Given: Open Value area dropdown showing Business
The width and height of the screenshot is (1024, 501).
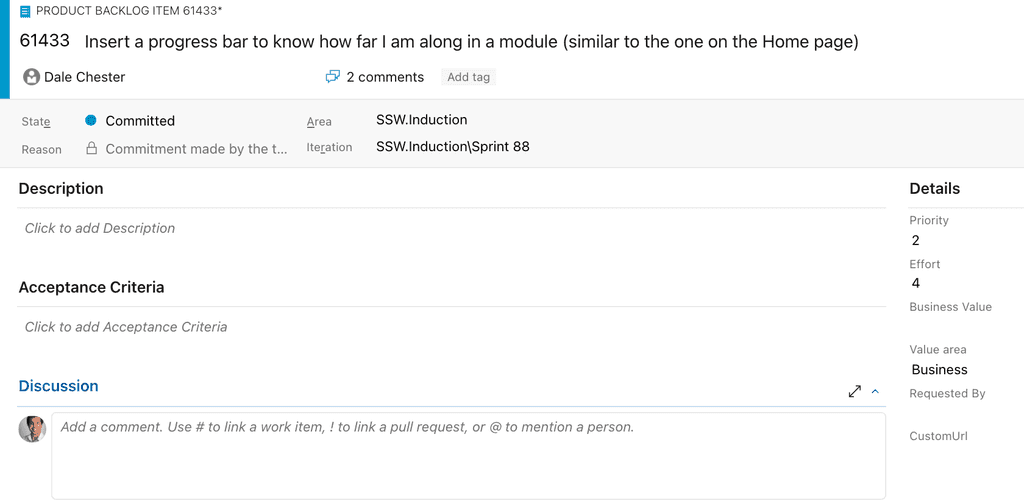Looking at the screenshot, I should click(939, 370).
